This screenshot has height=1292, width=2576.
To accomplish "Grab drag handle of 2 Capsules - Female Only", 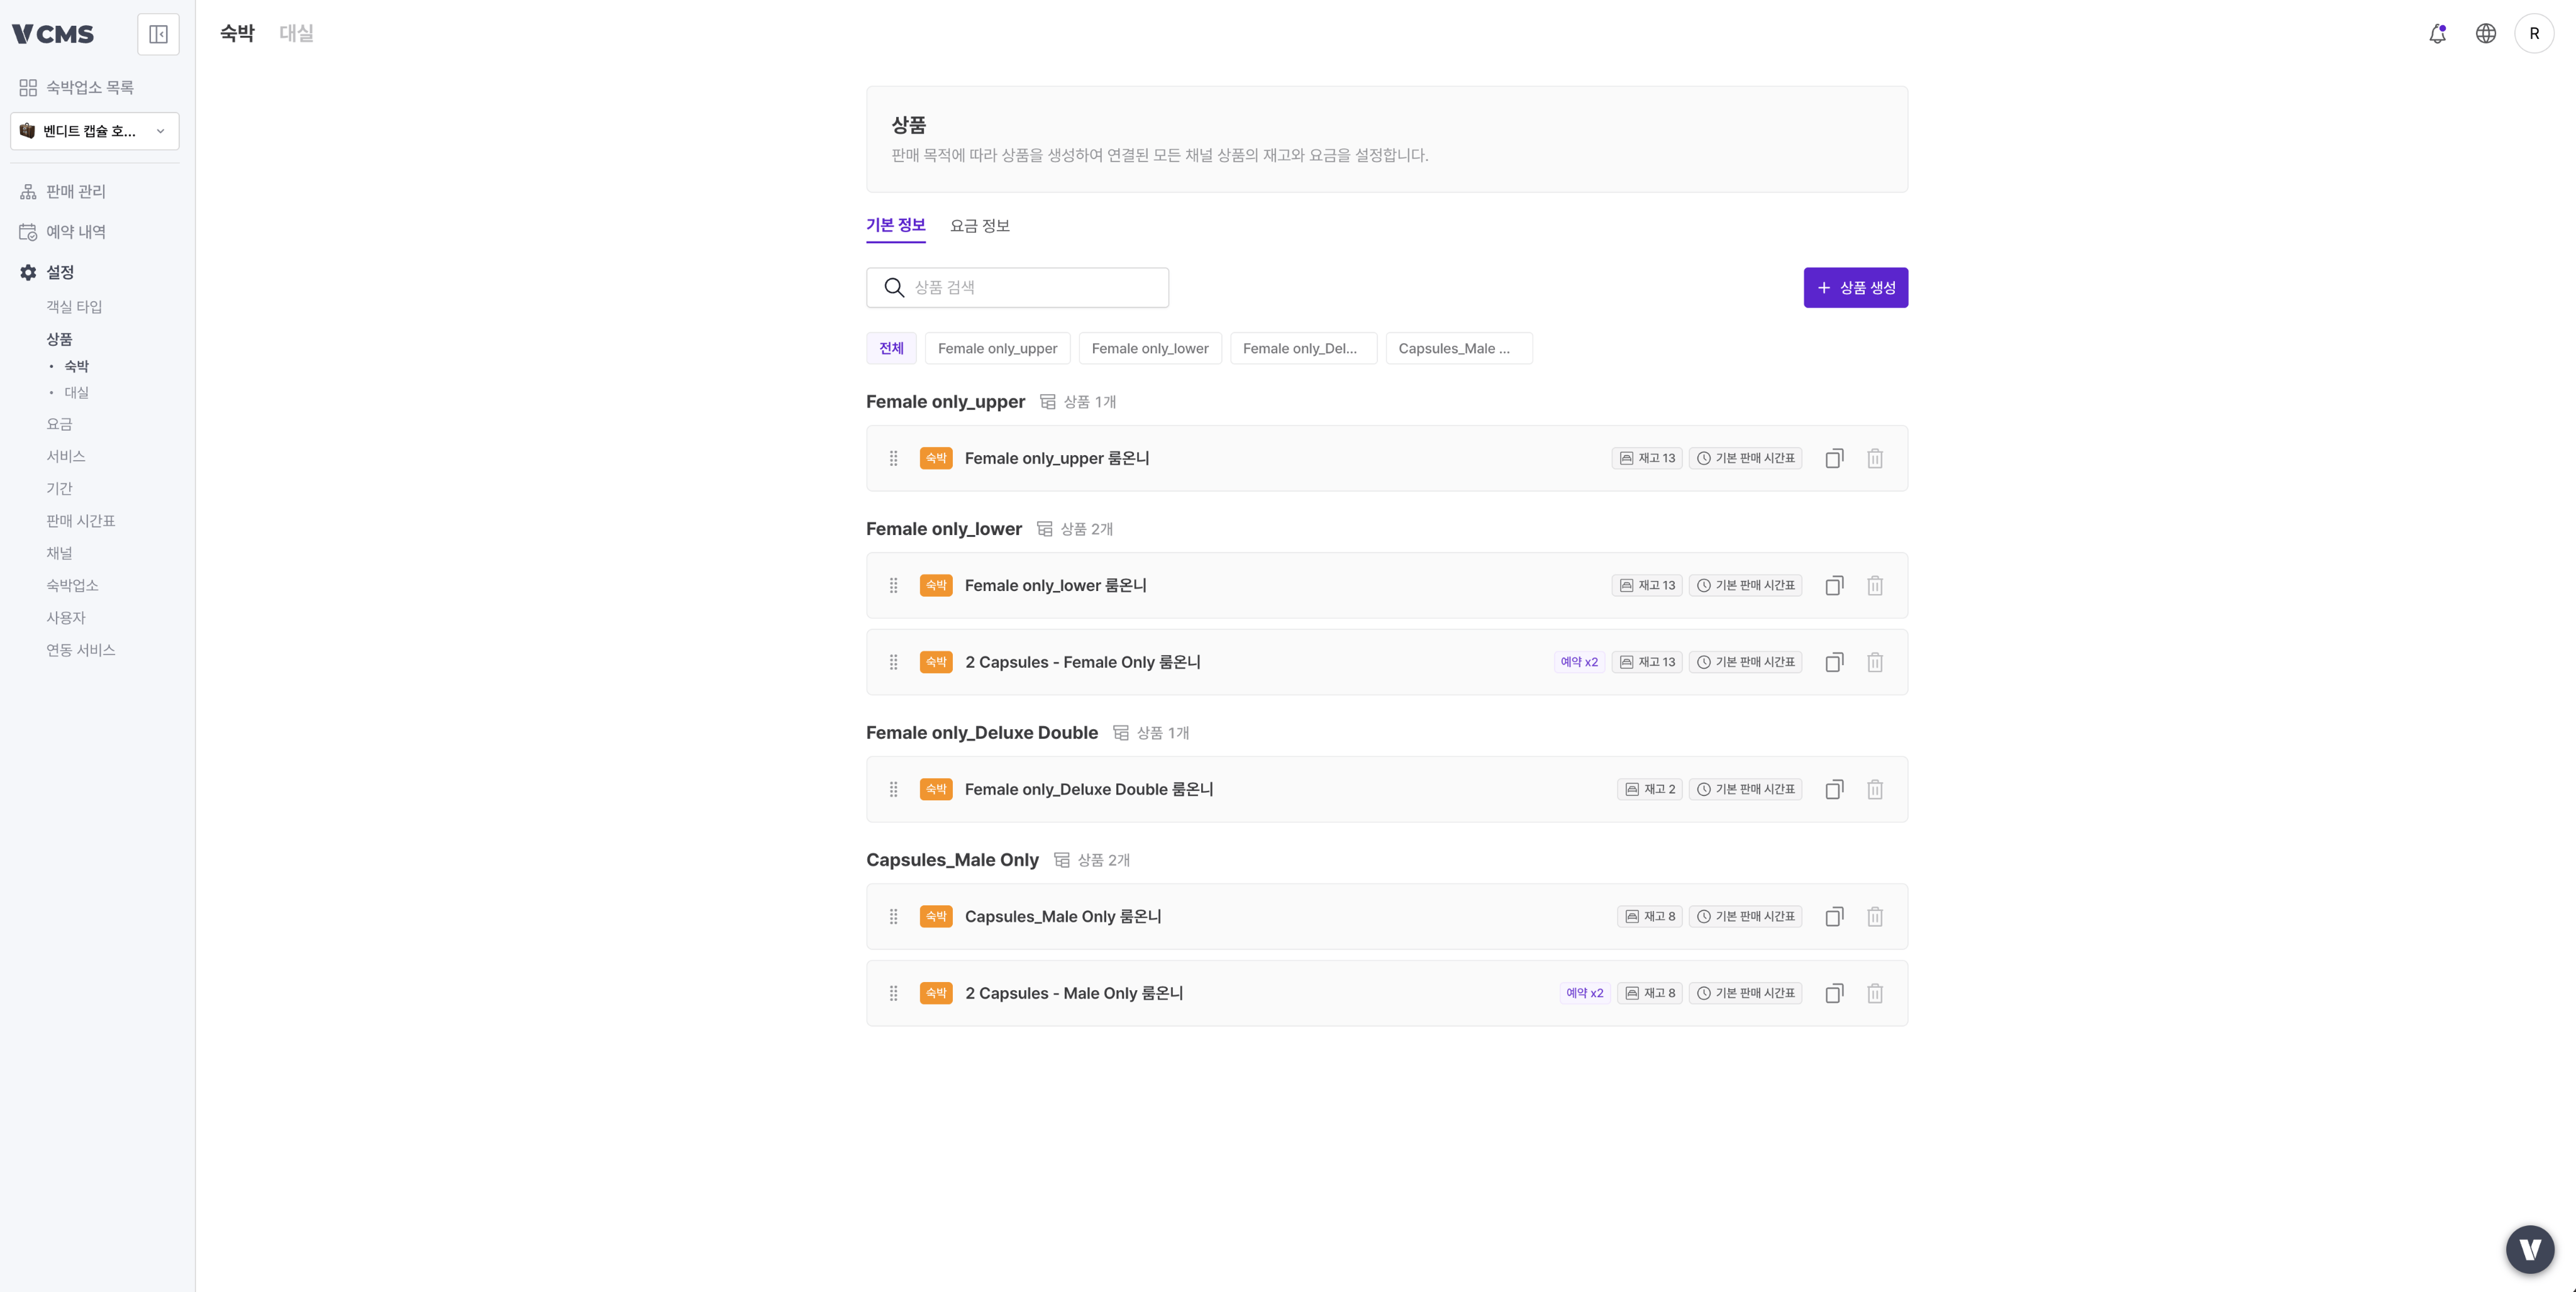I will tap(893, 662).
